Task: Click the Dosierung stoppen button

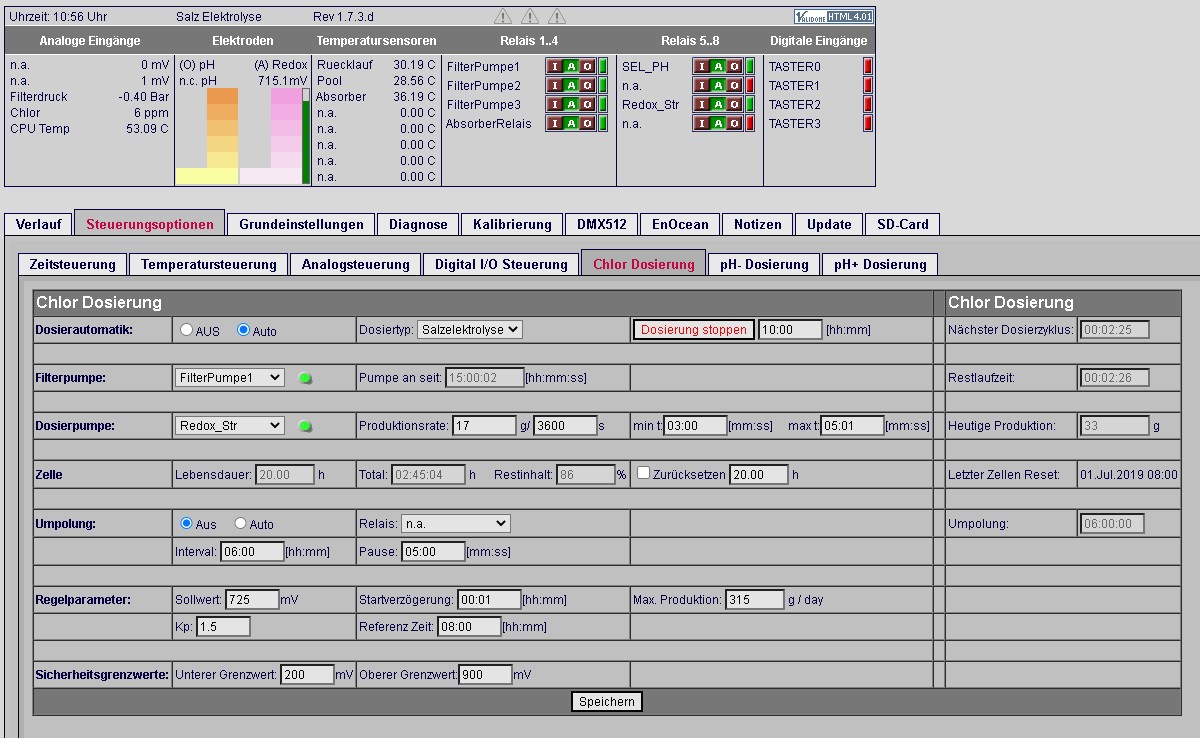Action: pyautogui.click(x=693, y=329)
